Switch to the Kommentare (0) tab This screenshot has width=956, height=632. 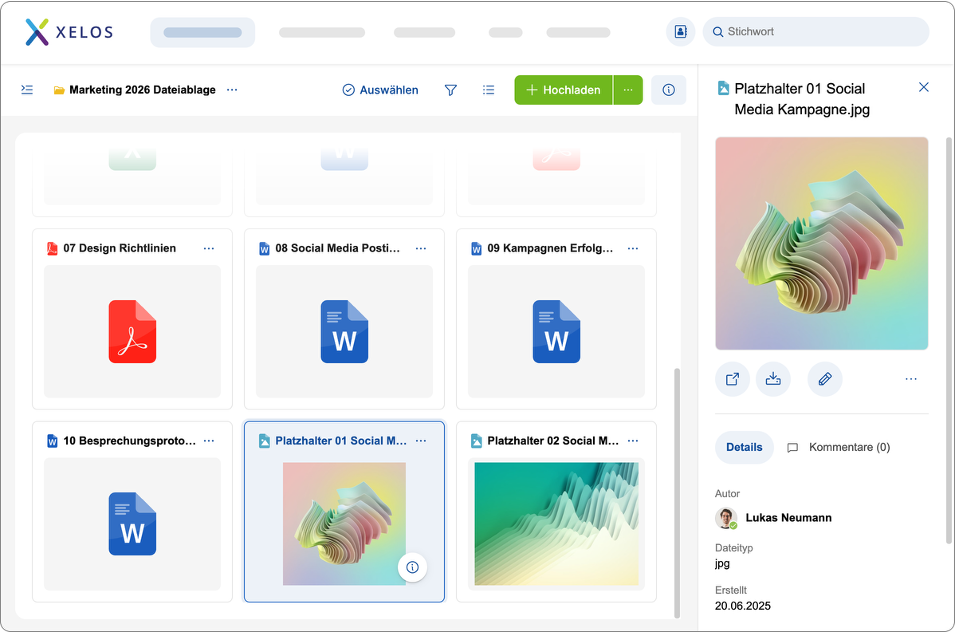click(x=838, y=447)
